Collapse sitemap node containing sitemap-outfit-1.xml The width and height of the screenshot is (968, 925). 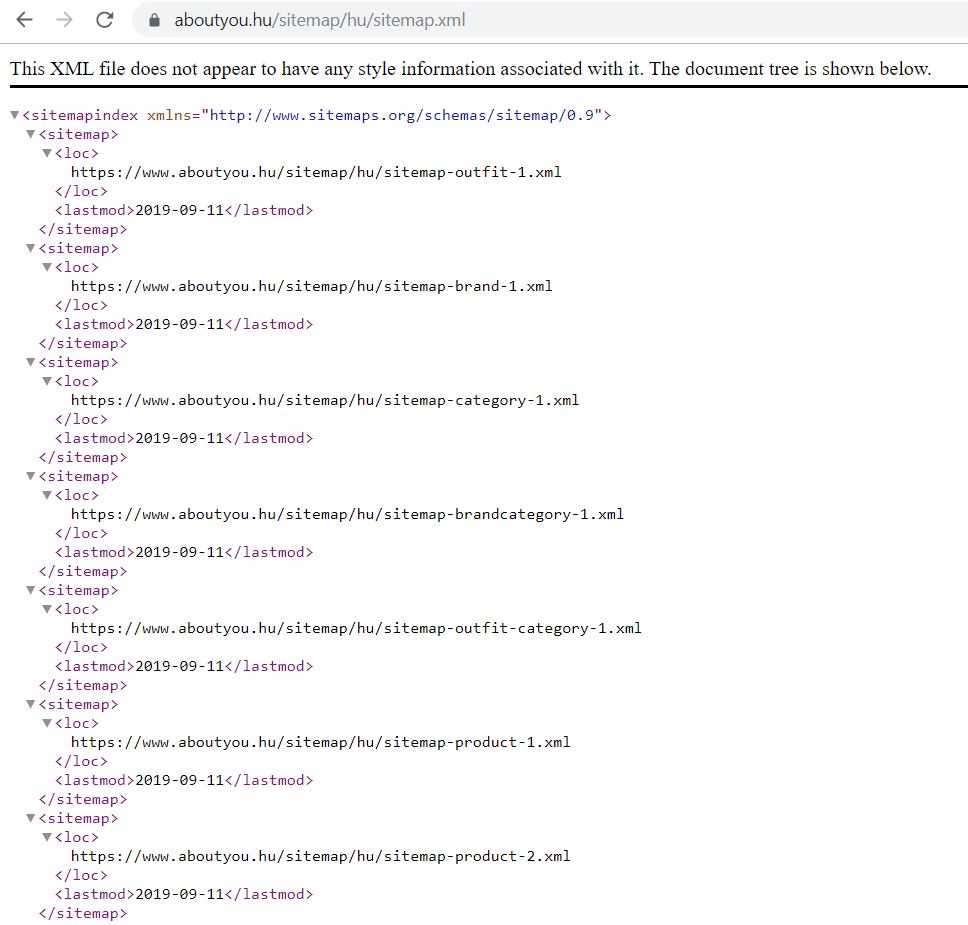(x=30, y=134)
